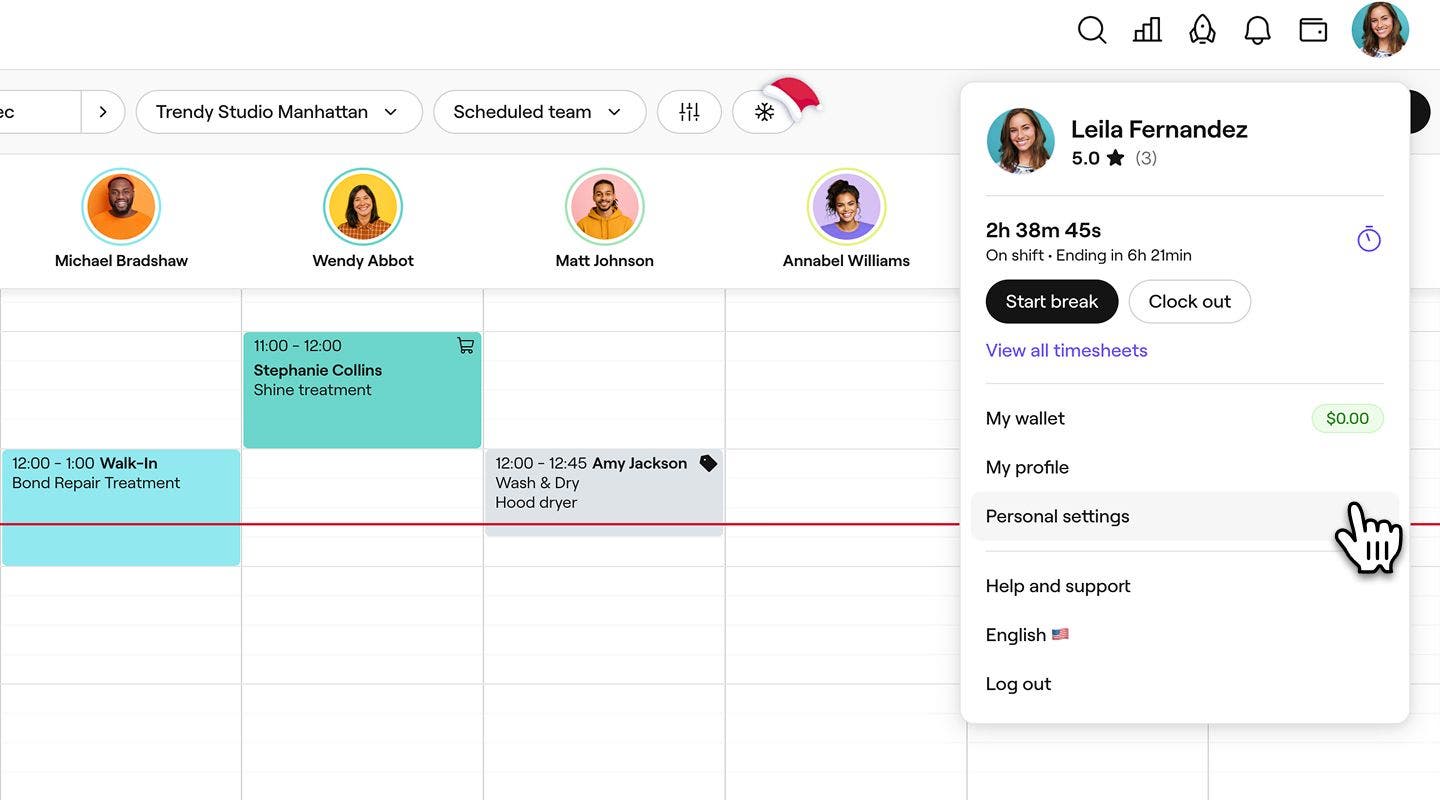Open the Scheduled team dropdown

[538, 112]
